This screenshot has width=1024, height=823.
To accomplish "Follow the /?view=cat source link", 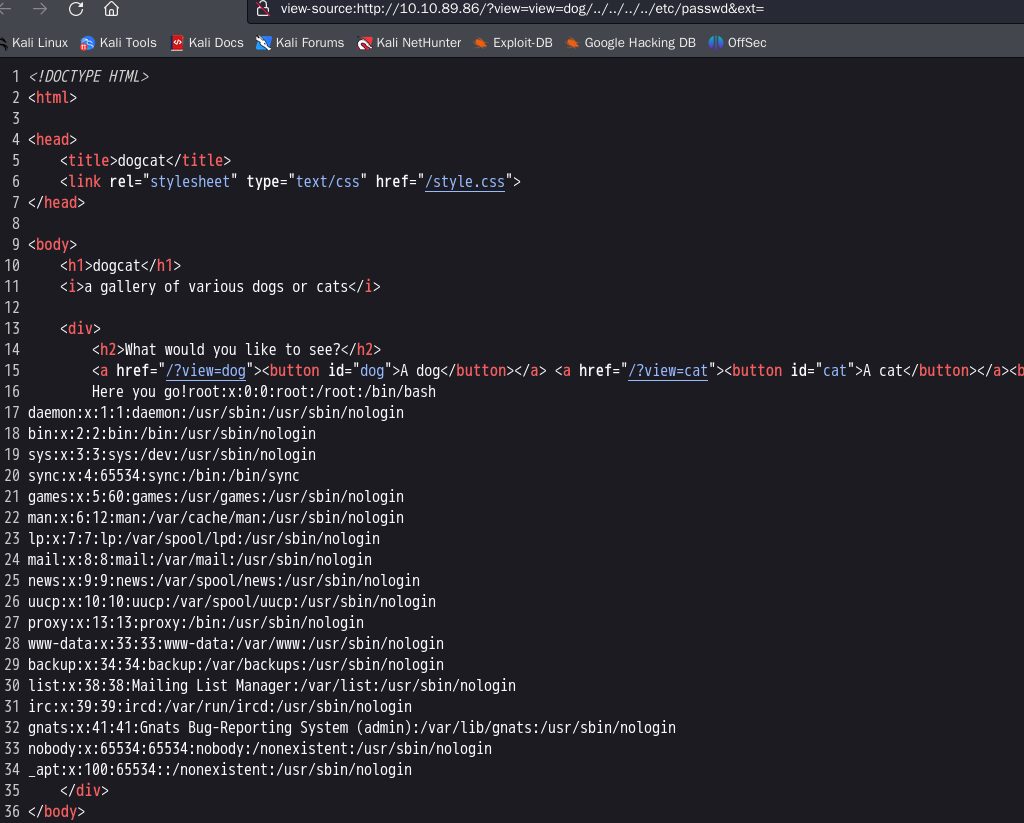I will tap(667, 370).
